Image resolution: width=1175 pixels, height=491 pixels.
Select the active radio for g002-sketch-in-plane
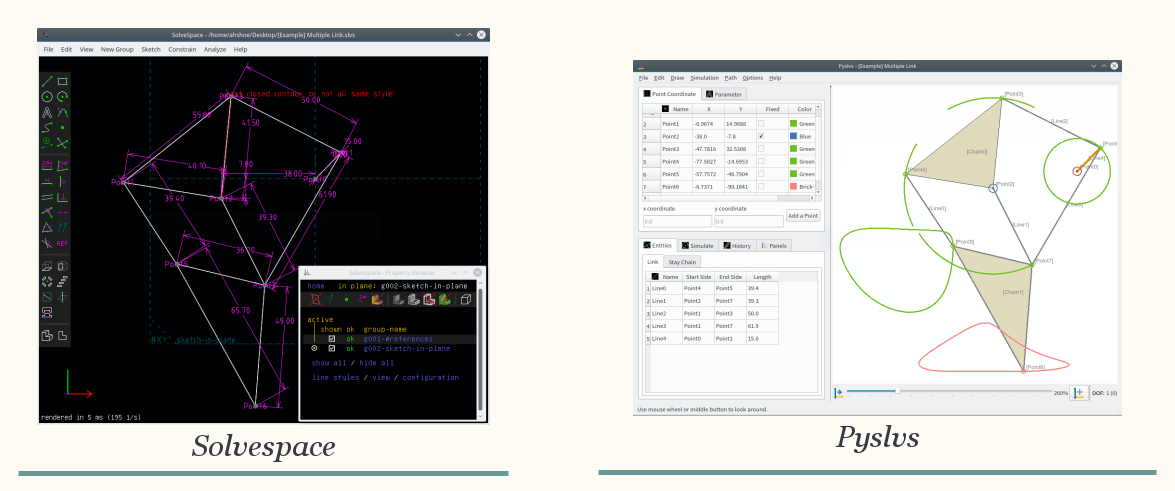[x=314, y=349]
